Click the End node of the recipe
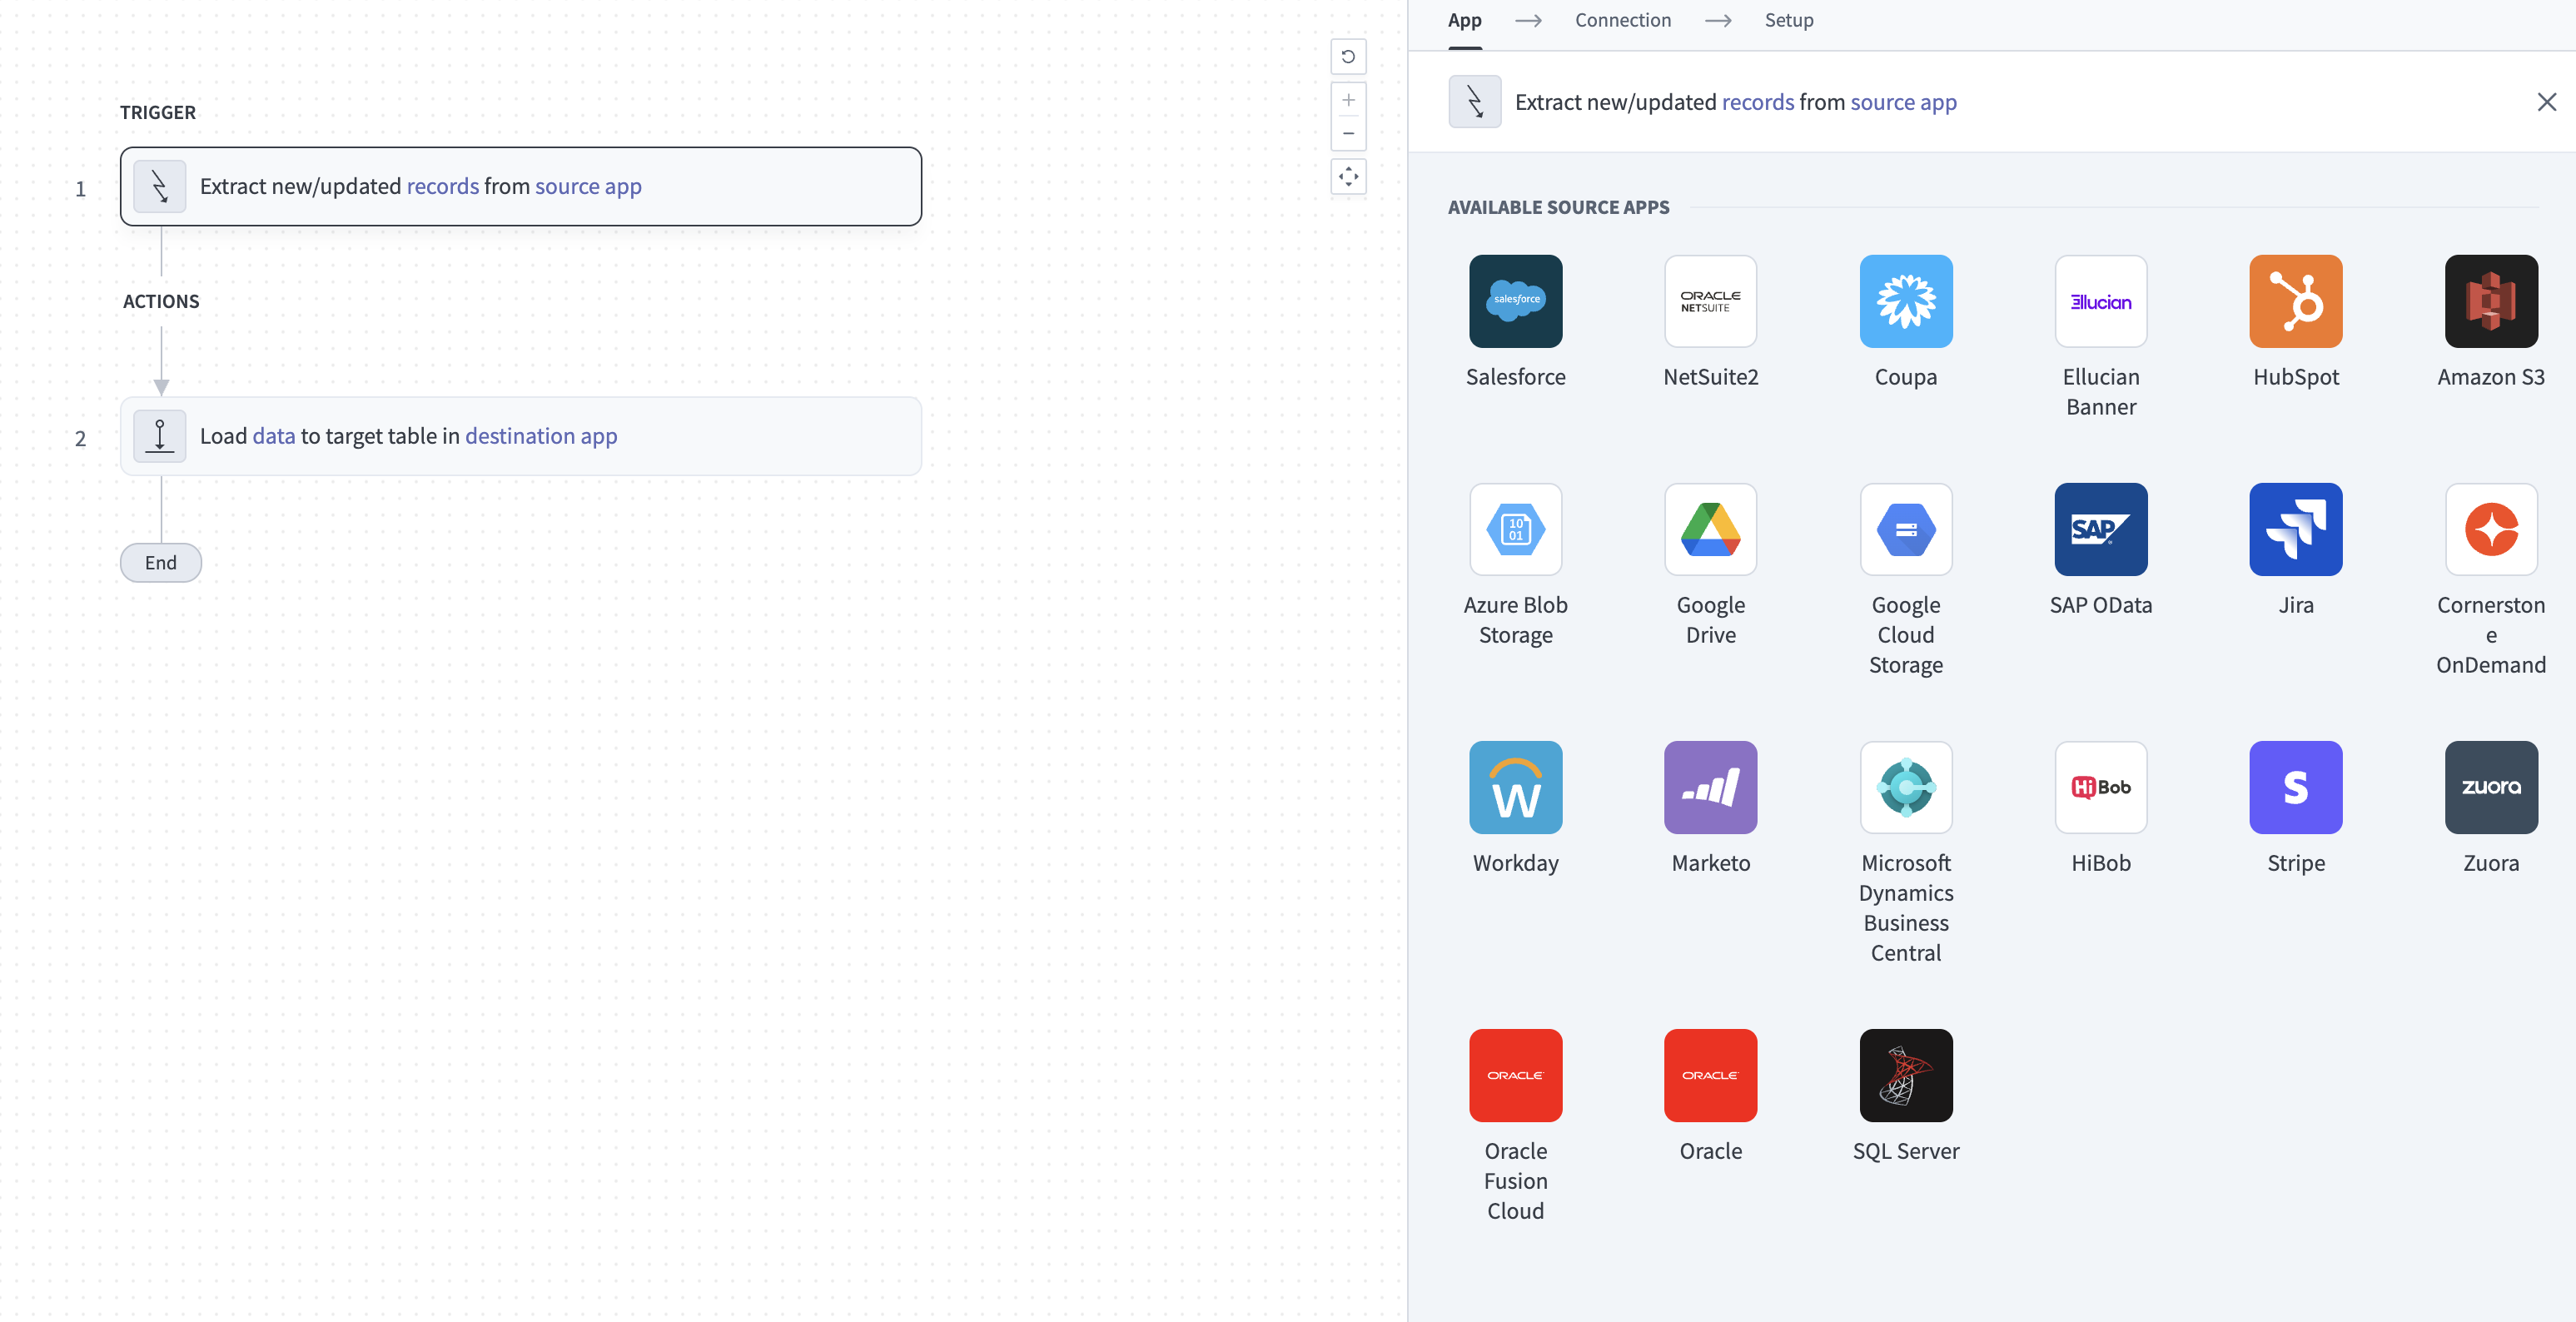The width and height of the screenshot is (2576, 1322). [x=160, y=563]
